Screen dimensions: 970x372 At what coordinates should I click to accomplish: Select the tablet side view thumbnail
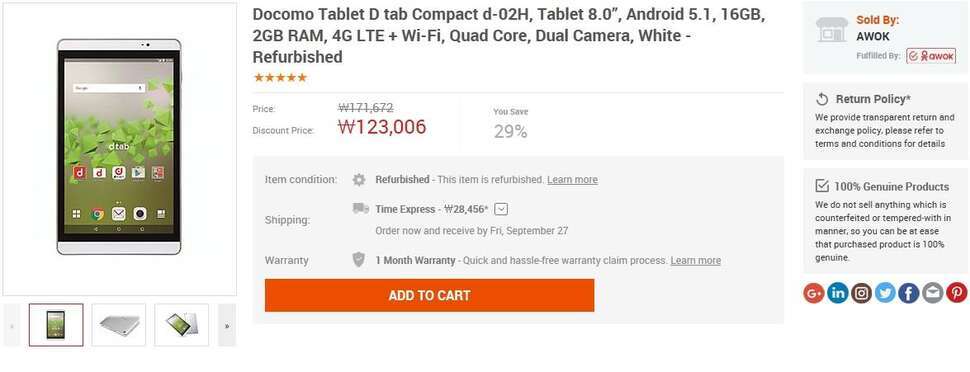tap(119, 325)
